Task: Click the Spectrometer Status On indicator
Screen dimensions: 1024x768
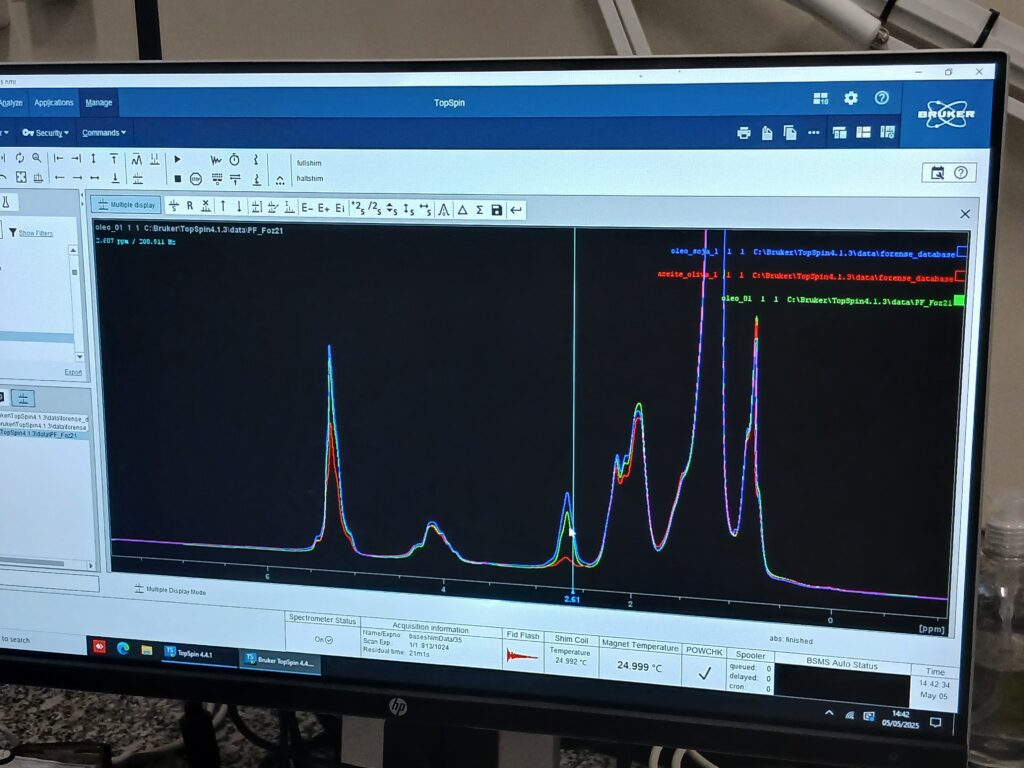Action: [x=324, y=640]
